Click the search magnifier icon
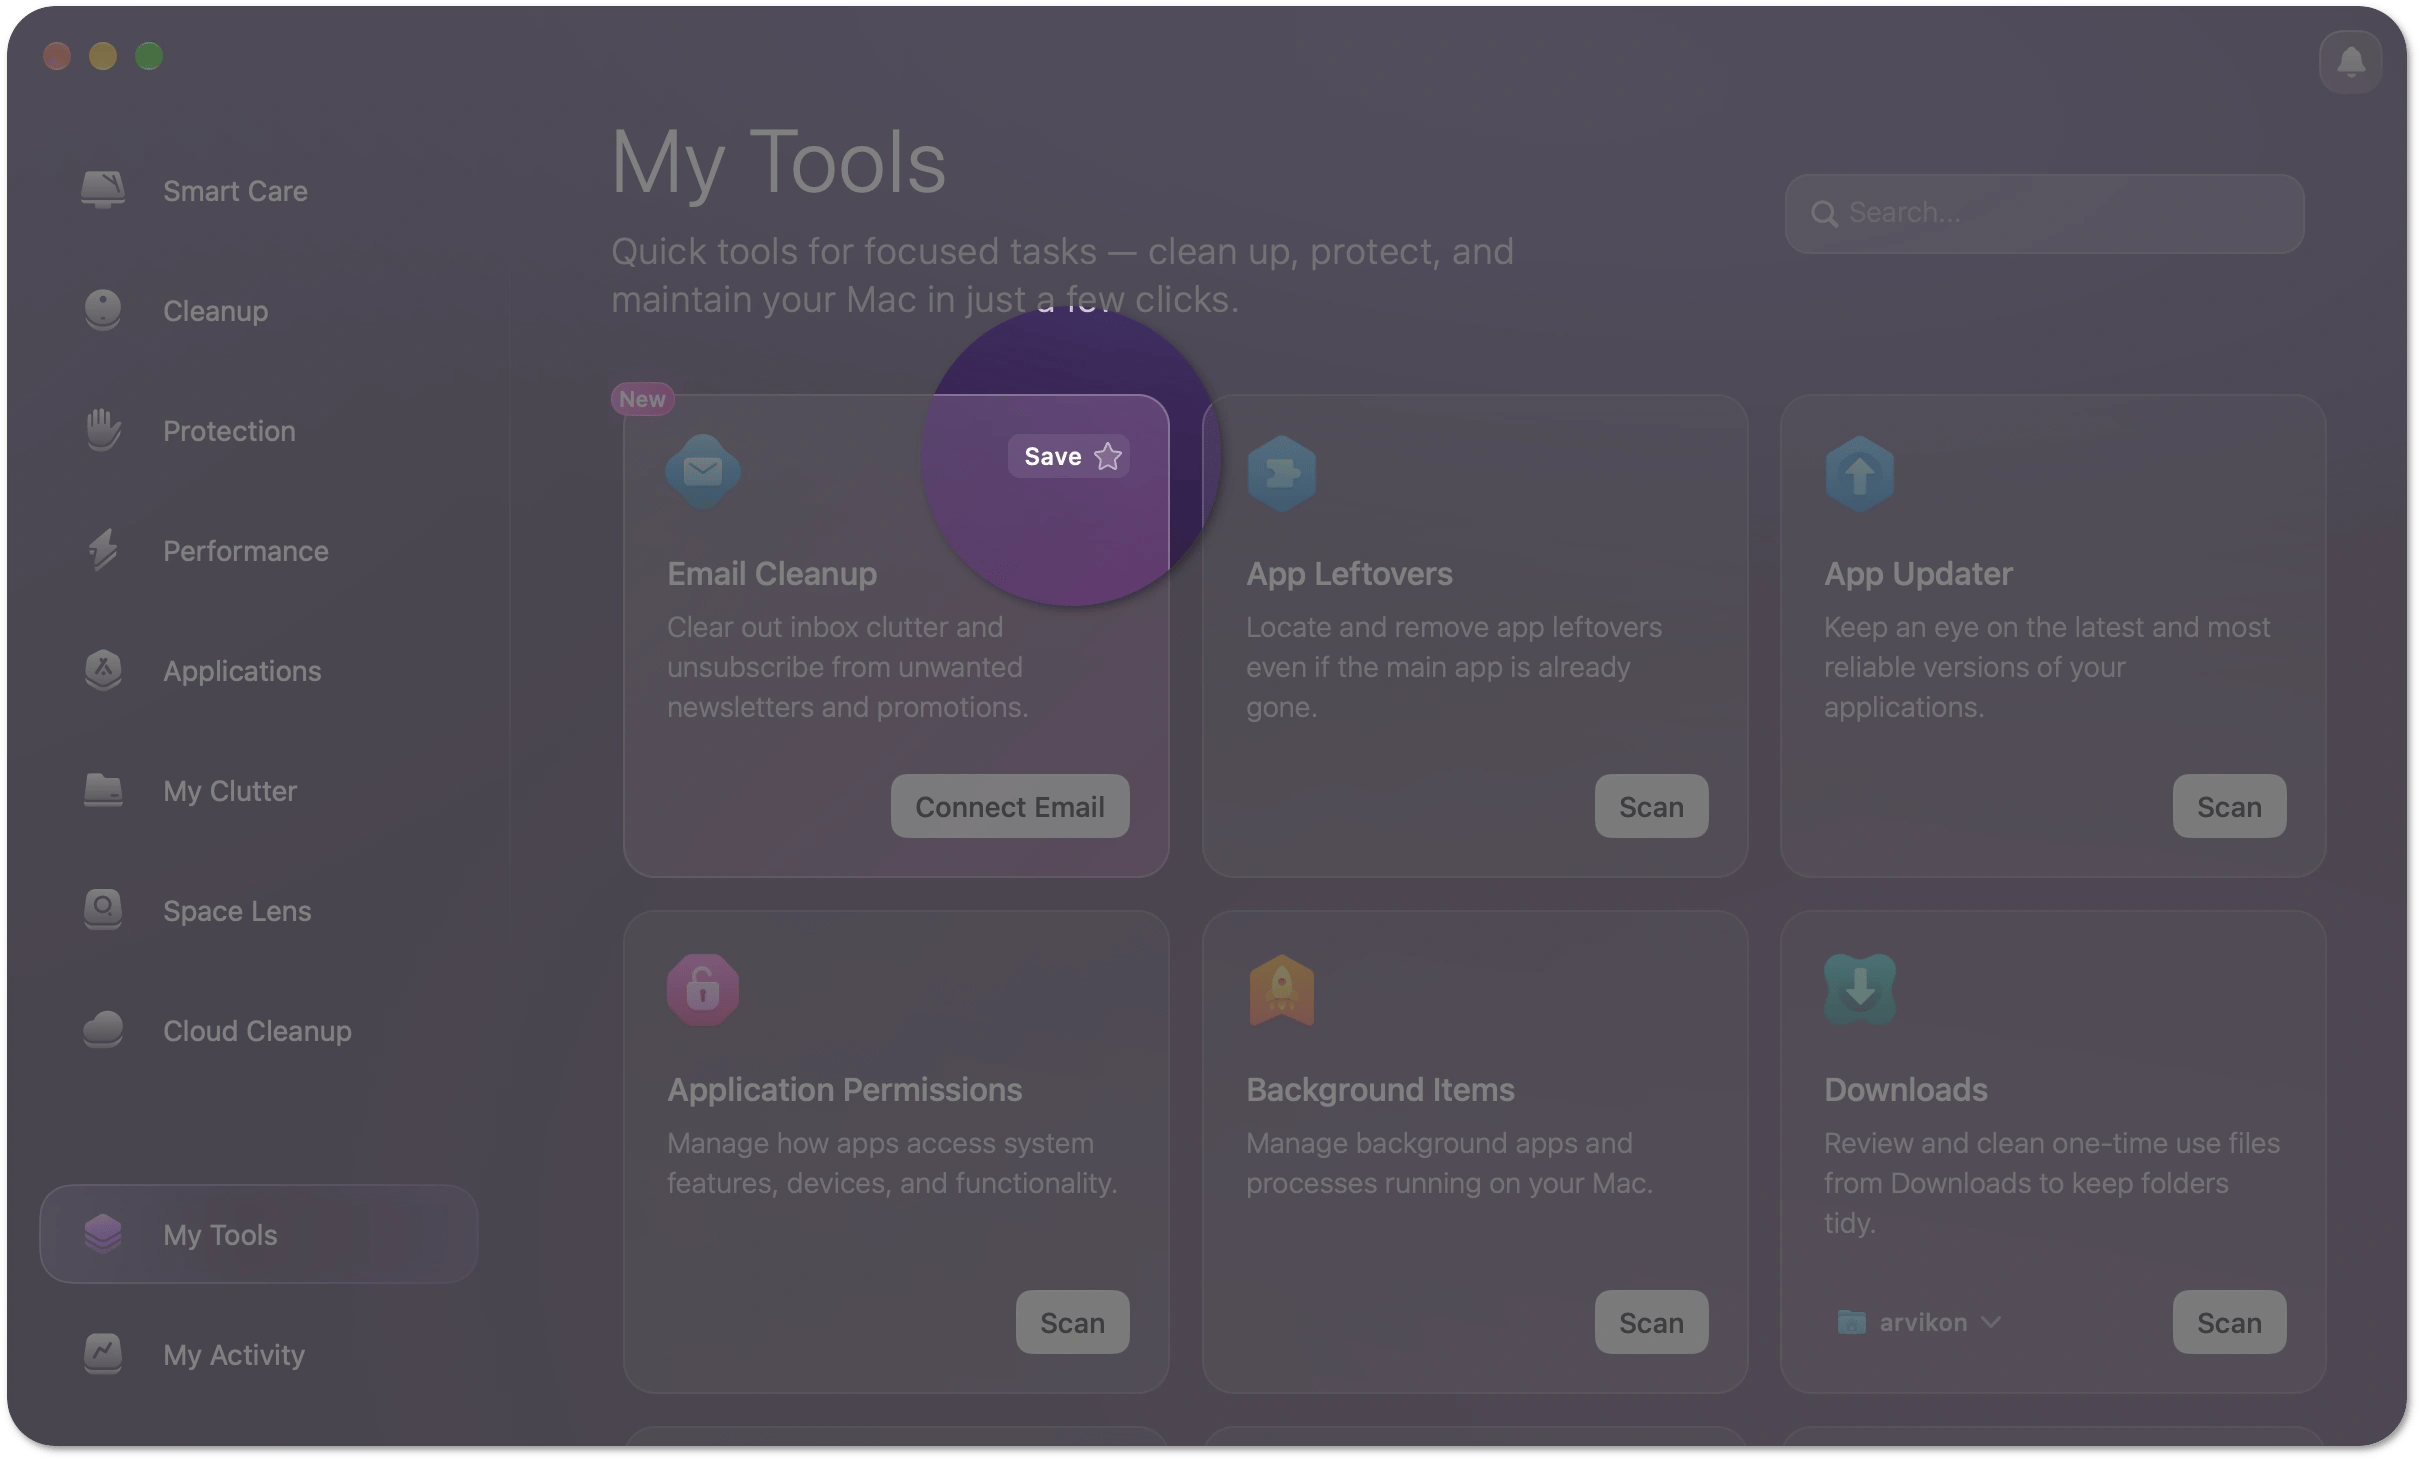 coord(1824,213)
